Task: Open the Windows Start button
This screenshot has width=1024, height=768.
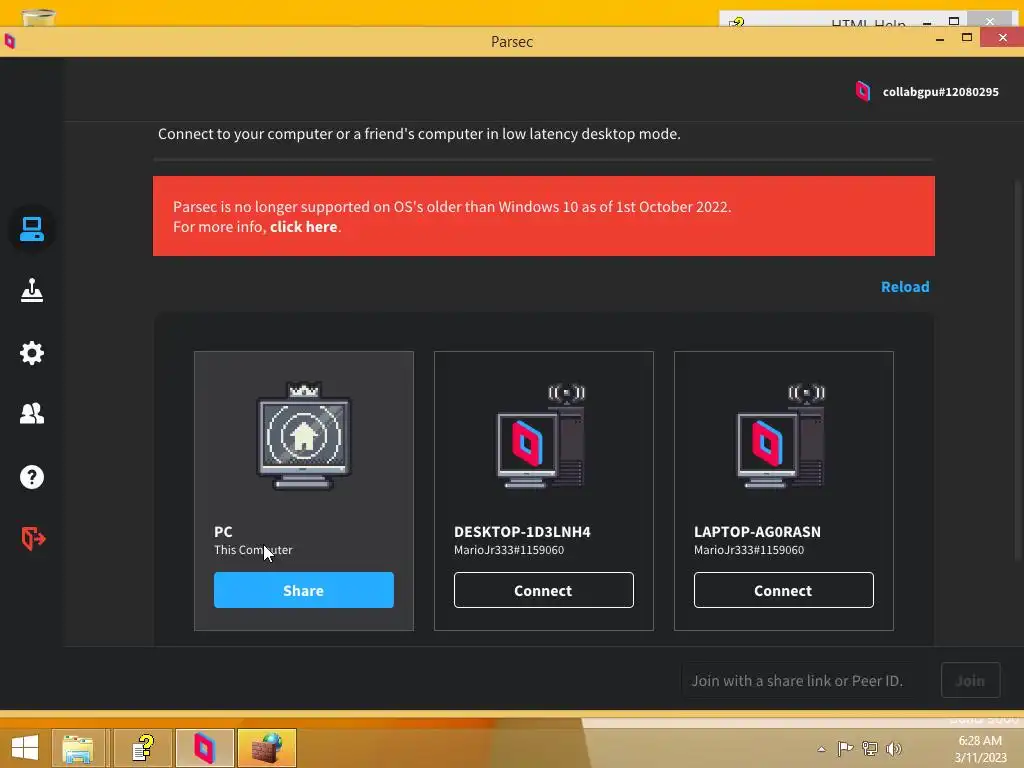Action: 25,748
